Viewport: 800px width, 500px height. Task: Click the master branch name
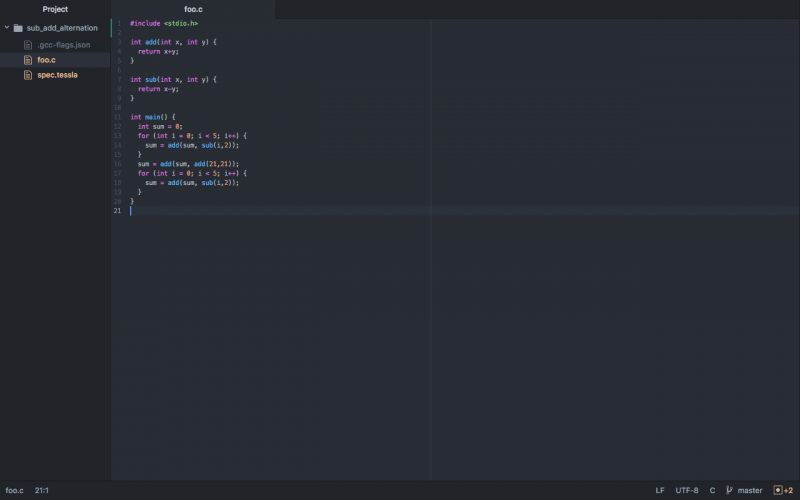pyautogui.click(x=750, y=491)
